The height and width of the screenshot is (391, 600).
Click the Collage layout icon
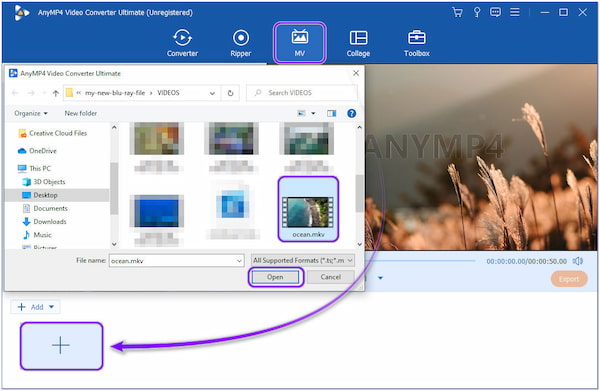pyautogui.click(x=358, y=37)
